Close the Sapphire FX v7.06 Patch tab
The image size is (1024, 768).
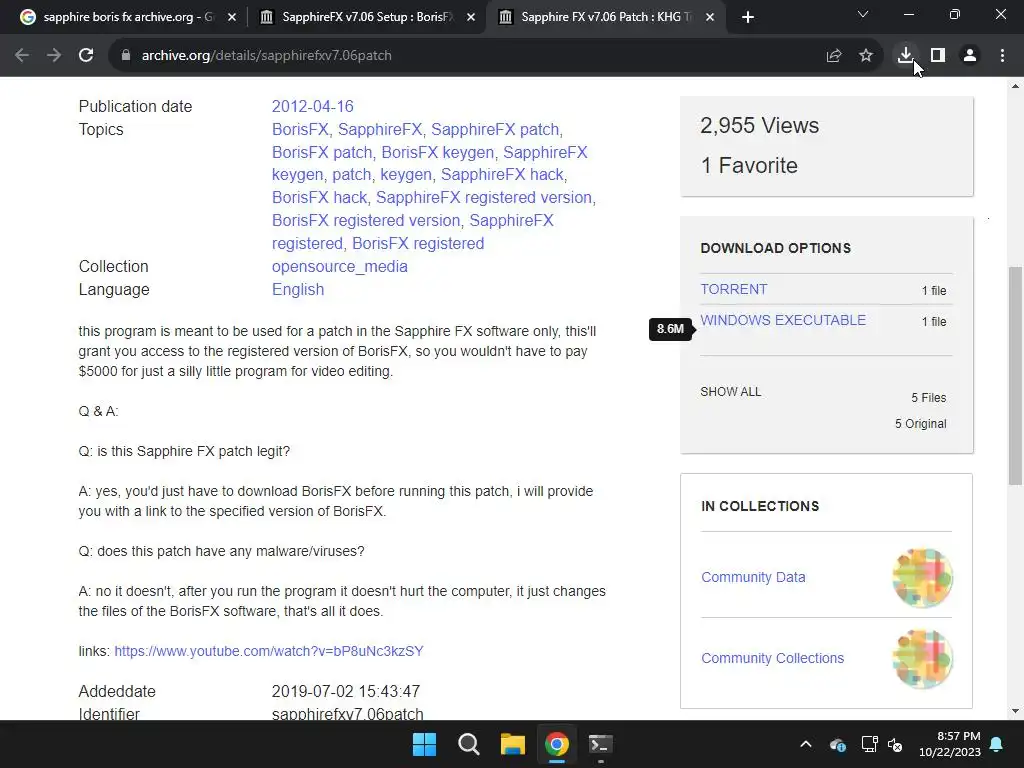710,17
